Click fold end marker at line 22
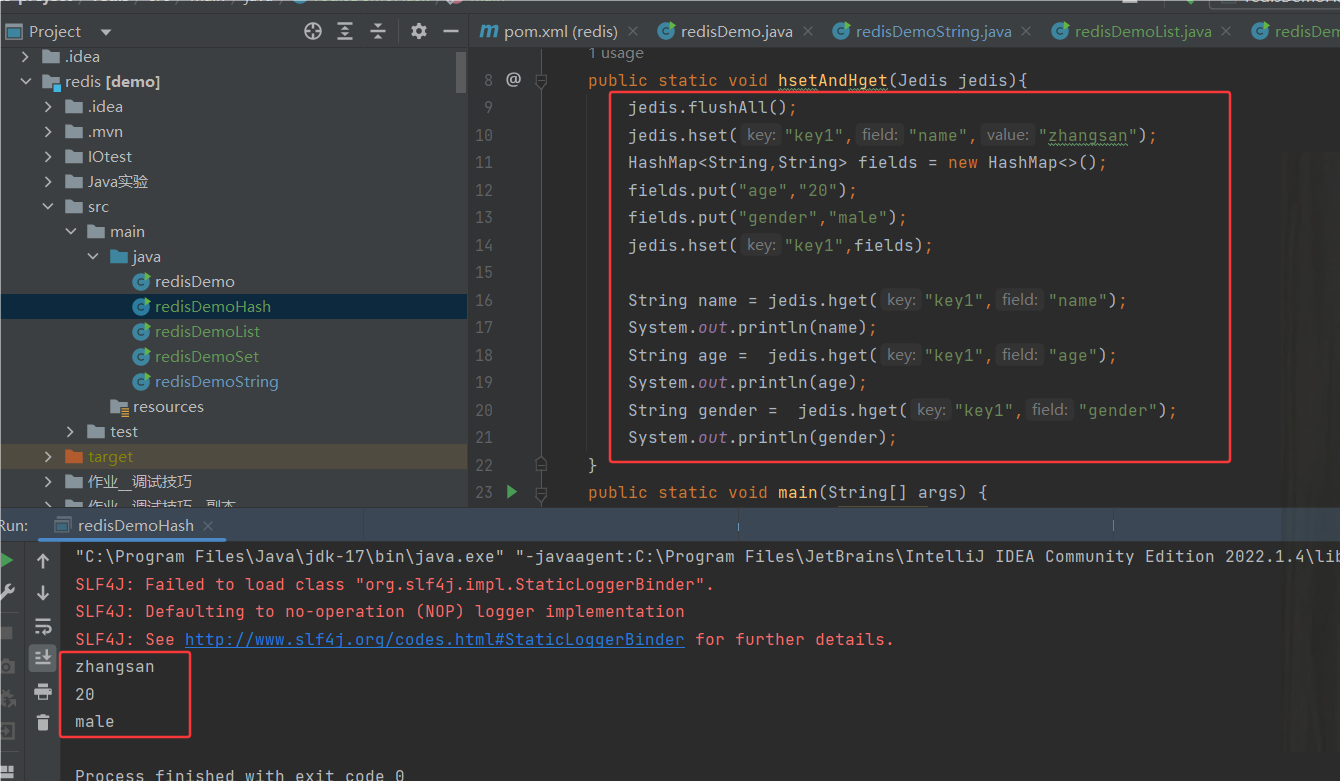1340x781 pixels. (541, 464)
